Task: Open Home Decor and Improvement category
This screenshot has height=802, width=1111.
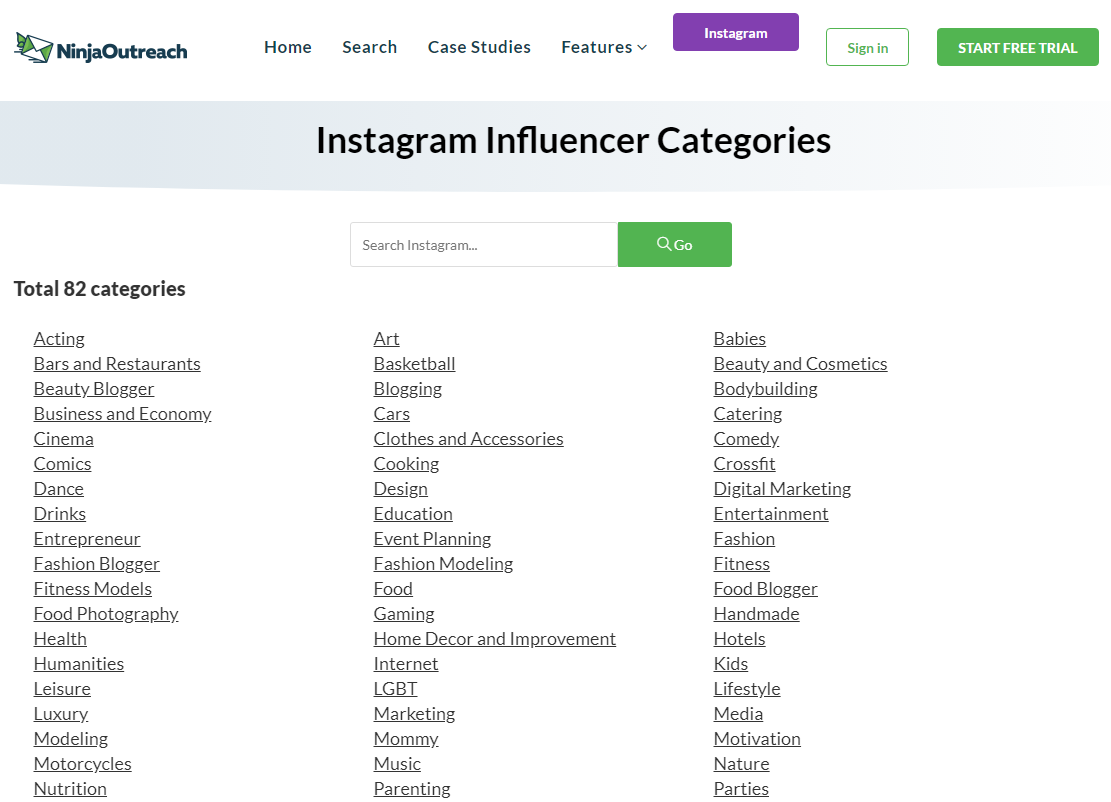Action: (x=494, y=639)
